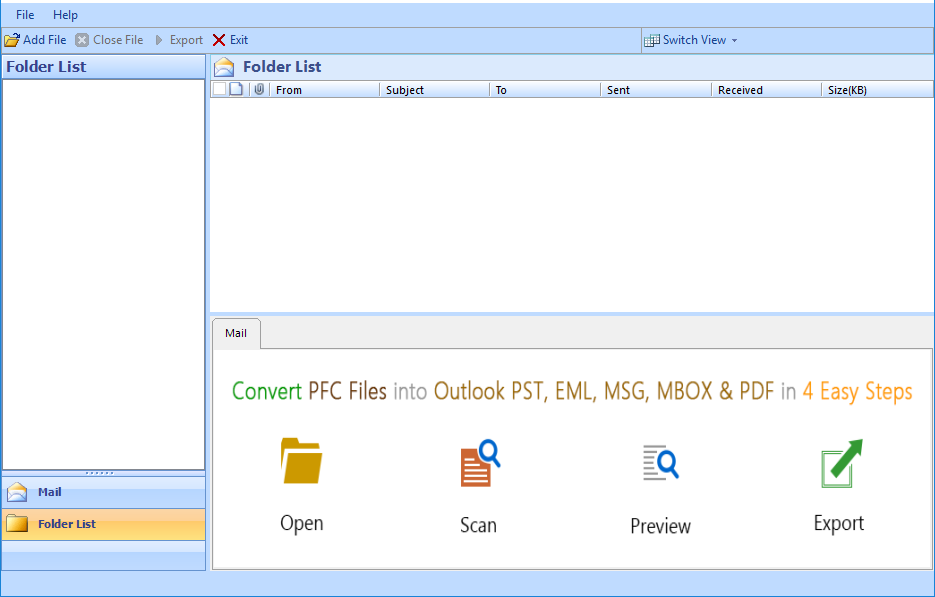Open the Help menu
The image size is (935, 597).
(65, 15)
